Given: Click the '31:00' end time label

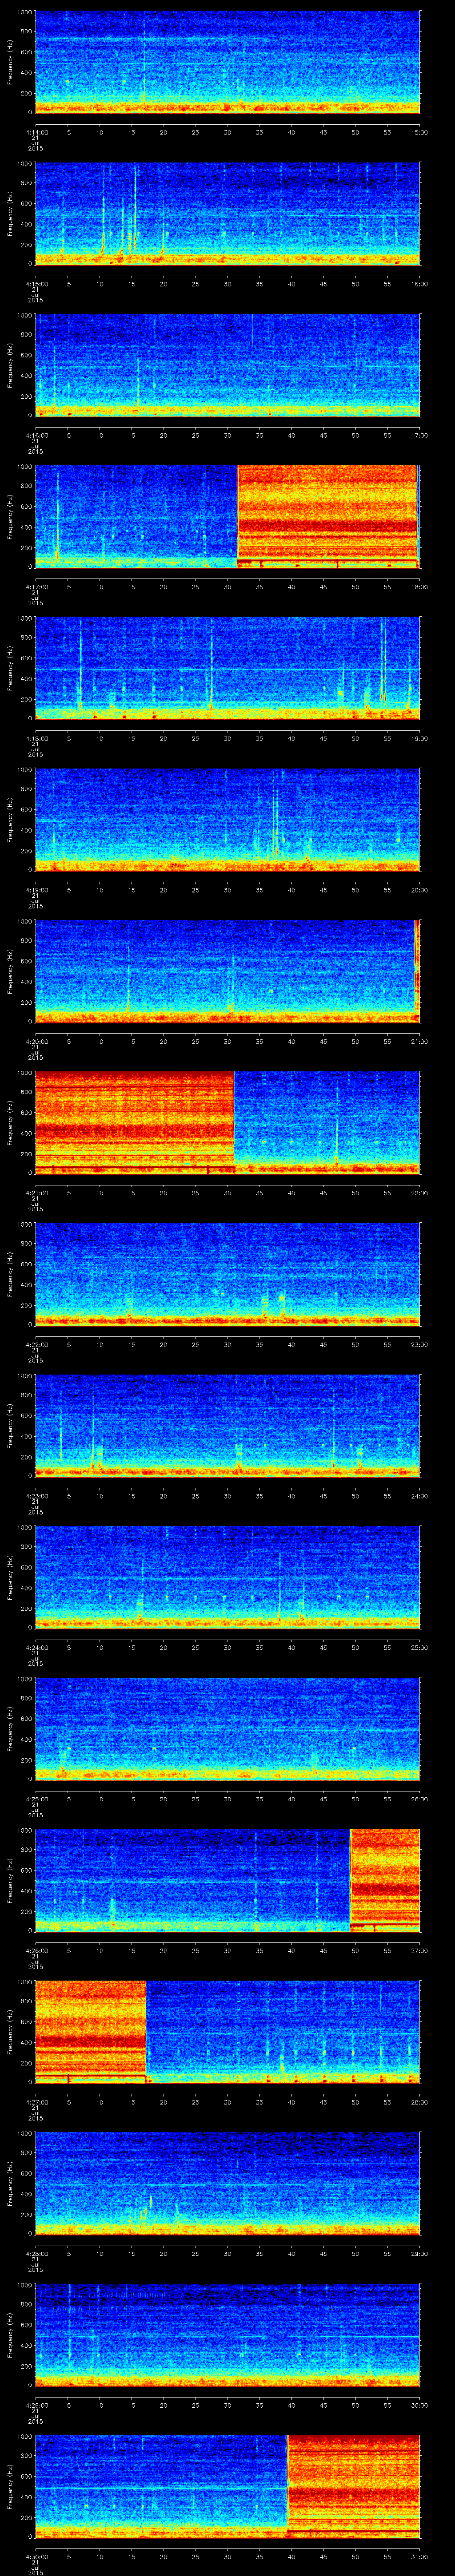Looking at the screenshot, I should 420,2556.
